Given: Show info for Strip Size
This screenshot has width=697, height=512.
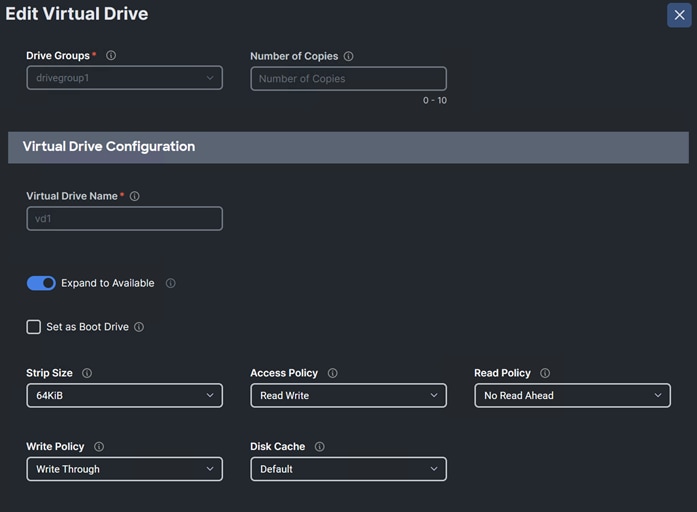Looking at the screenshot, I should click(87, 373).
